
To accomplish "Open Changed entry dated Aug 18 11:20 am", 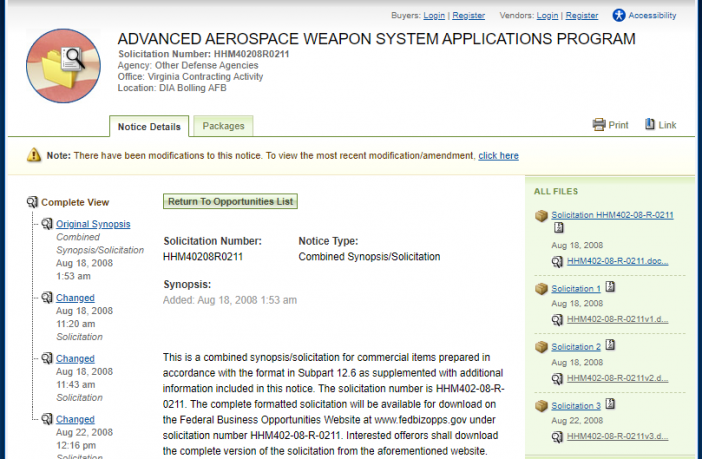I will 75,297.
